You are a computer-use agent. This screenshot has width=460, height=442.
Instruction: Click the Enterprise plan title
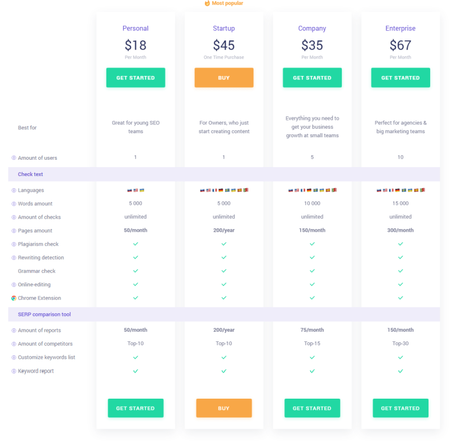[x=401, y=28]
